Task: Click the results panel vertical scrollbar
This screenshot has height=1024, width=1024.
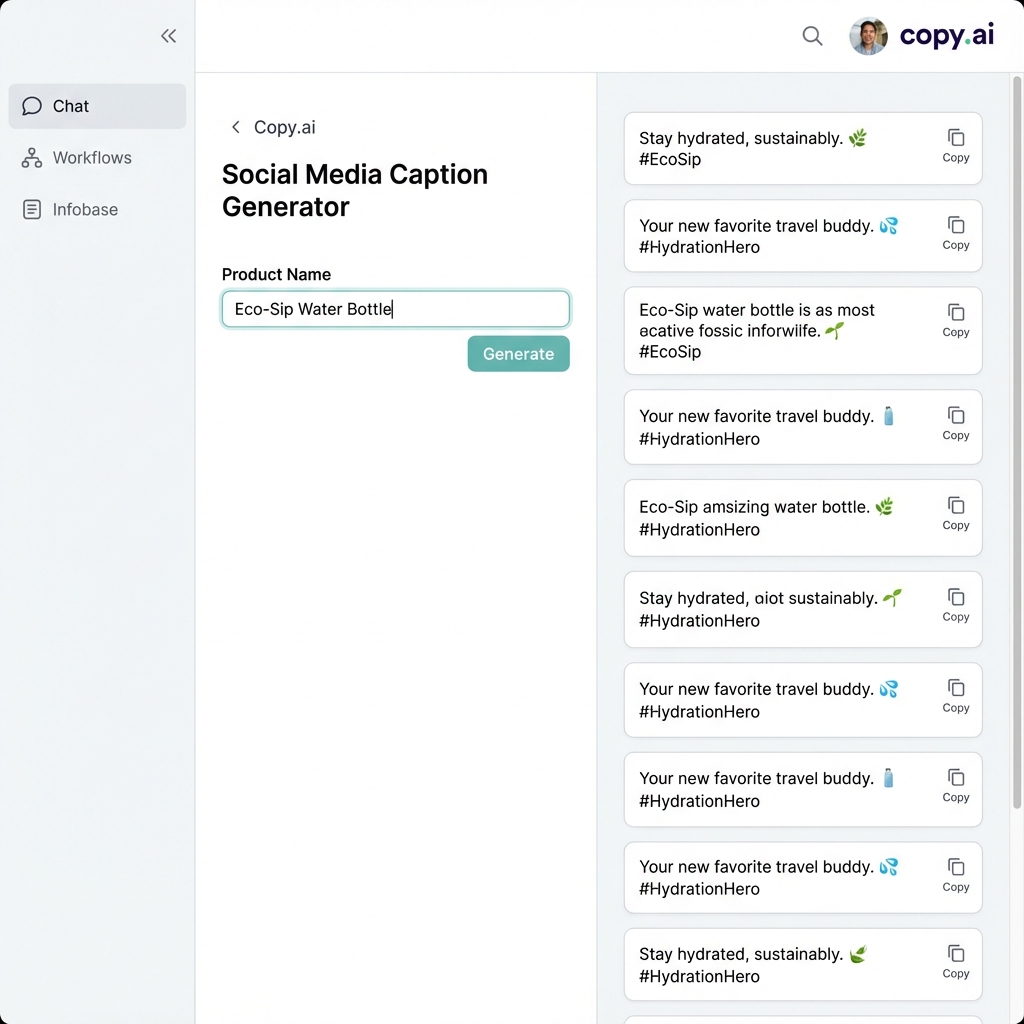Action: [1017, 400]
